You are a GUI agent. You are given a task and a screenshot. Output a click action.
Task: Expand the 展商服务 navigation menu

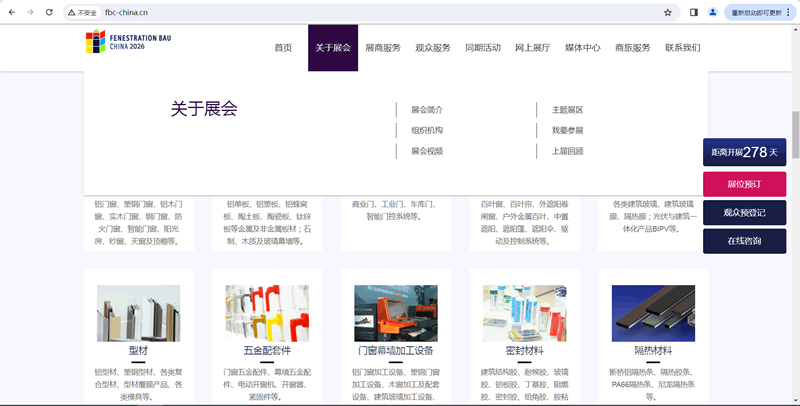[x=382, y=48]
